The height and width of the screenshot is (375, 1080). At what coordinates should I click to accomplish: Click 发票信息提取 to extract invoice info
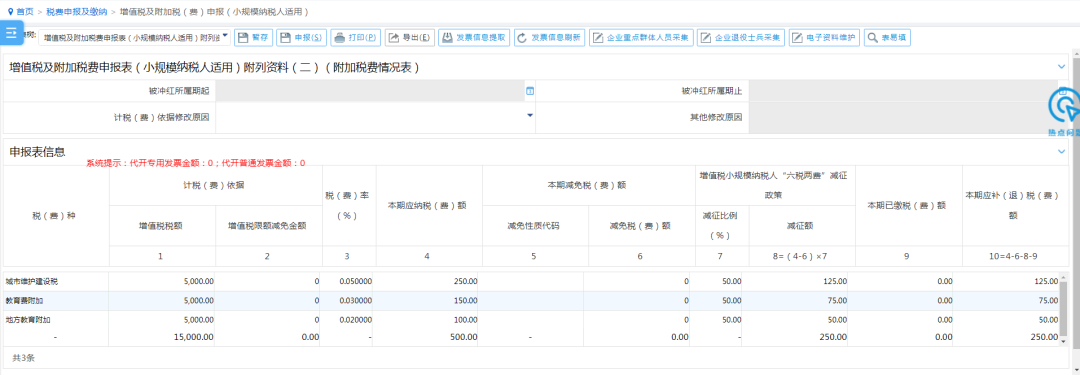[474, 38]
